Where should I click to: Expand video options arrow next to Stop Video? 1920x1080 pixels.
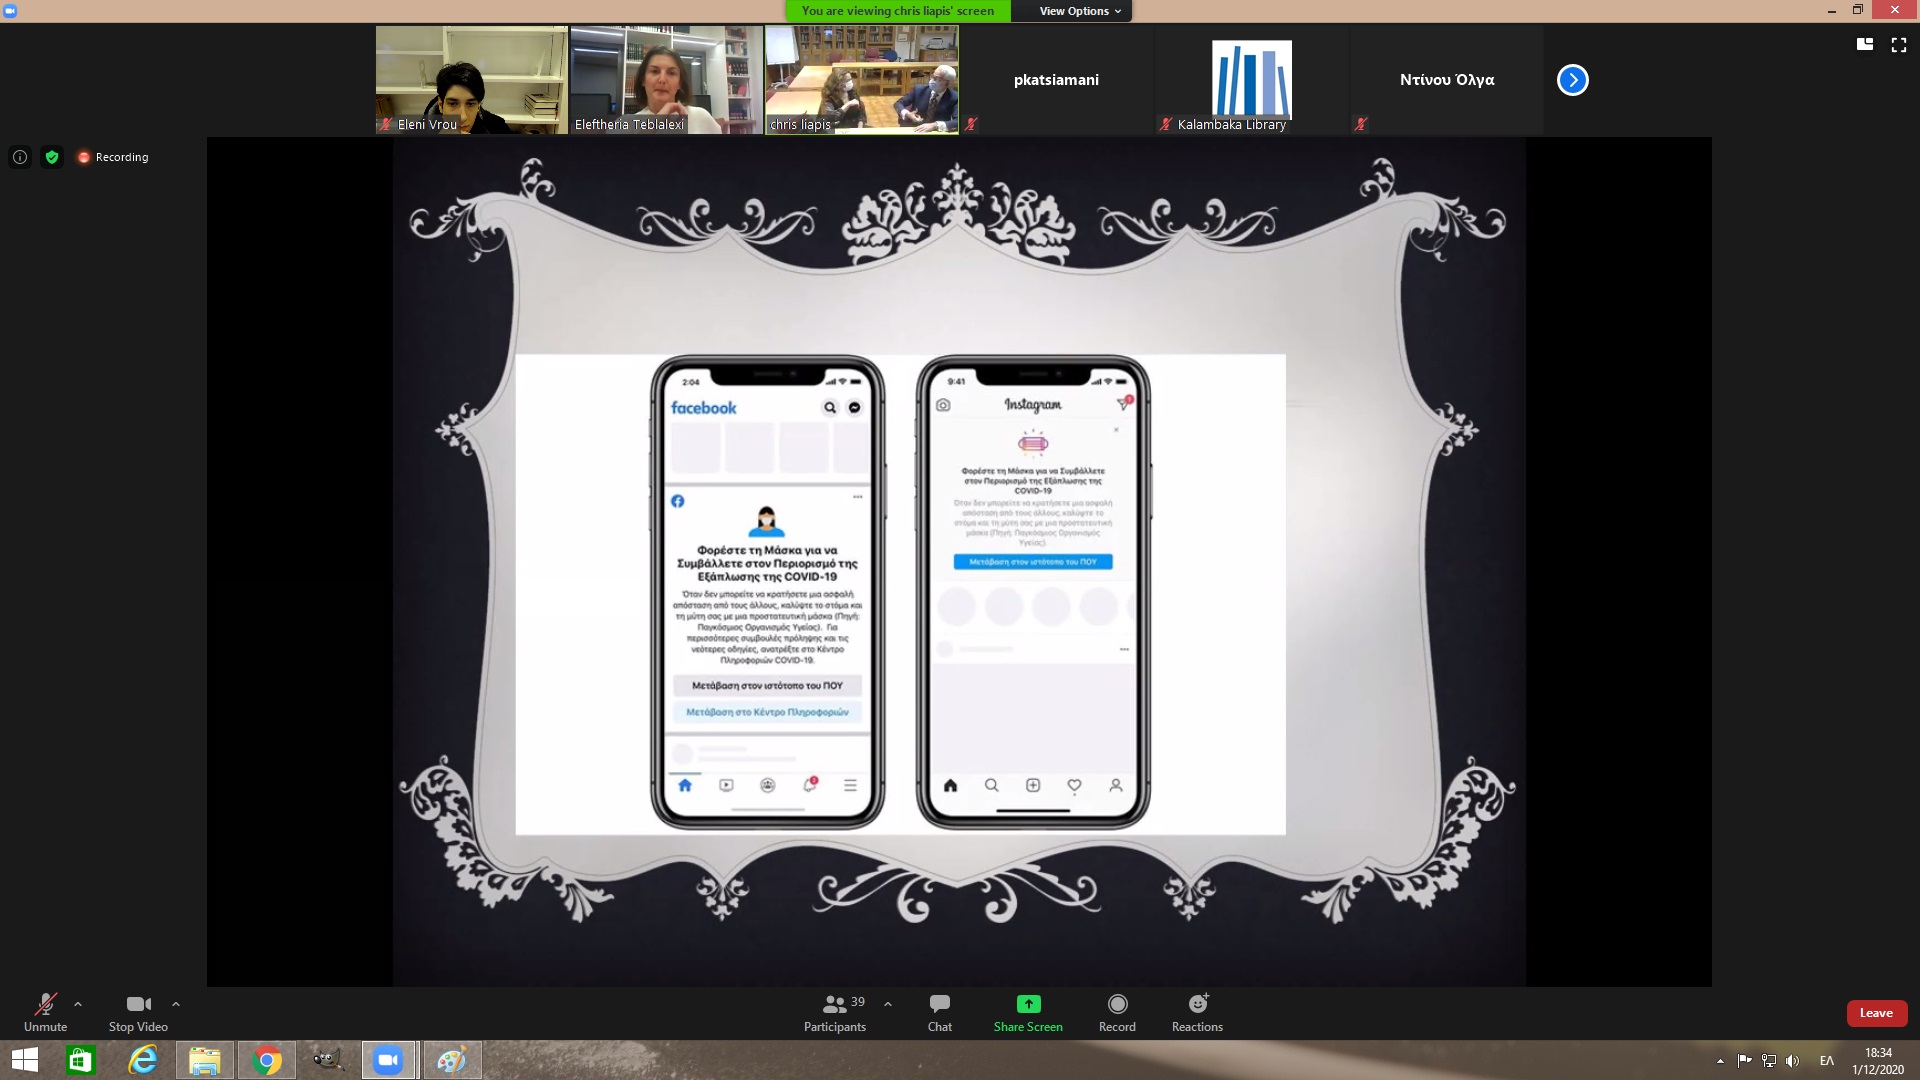[x=176, y=1004]
